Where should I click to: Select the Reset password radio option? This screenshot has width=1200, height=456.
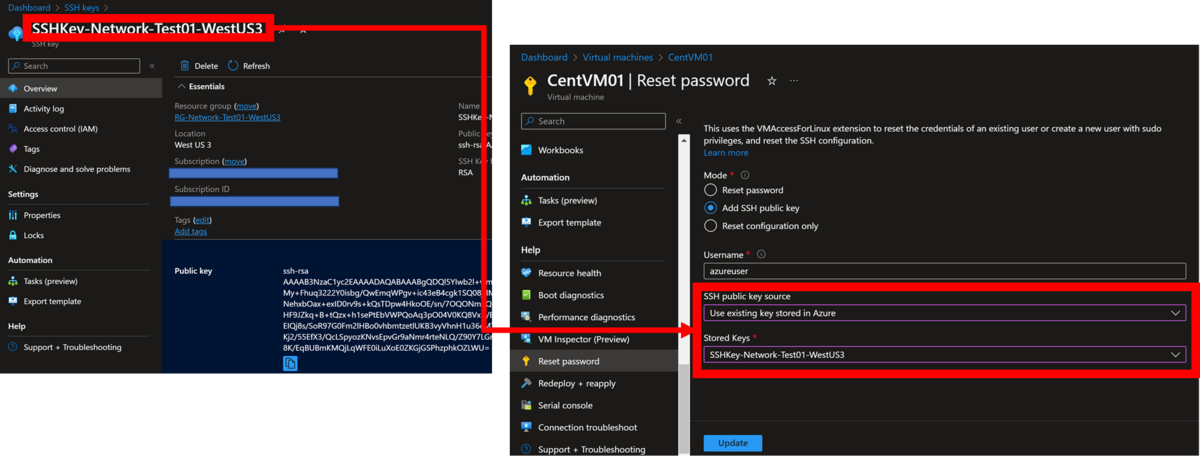tap(710, 190)
